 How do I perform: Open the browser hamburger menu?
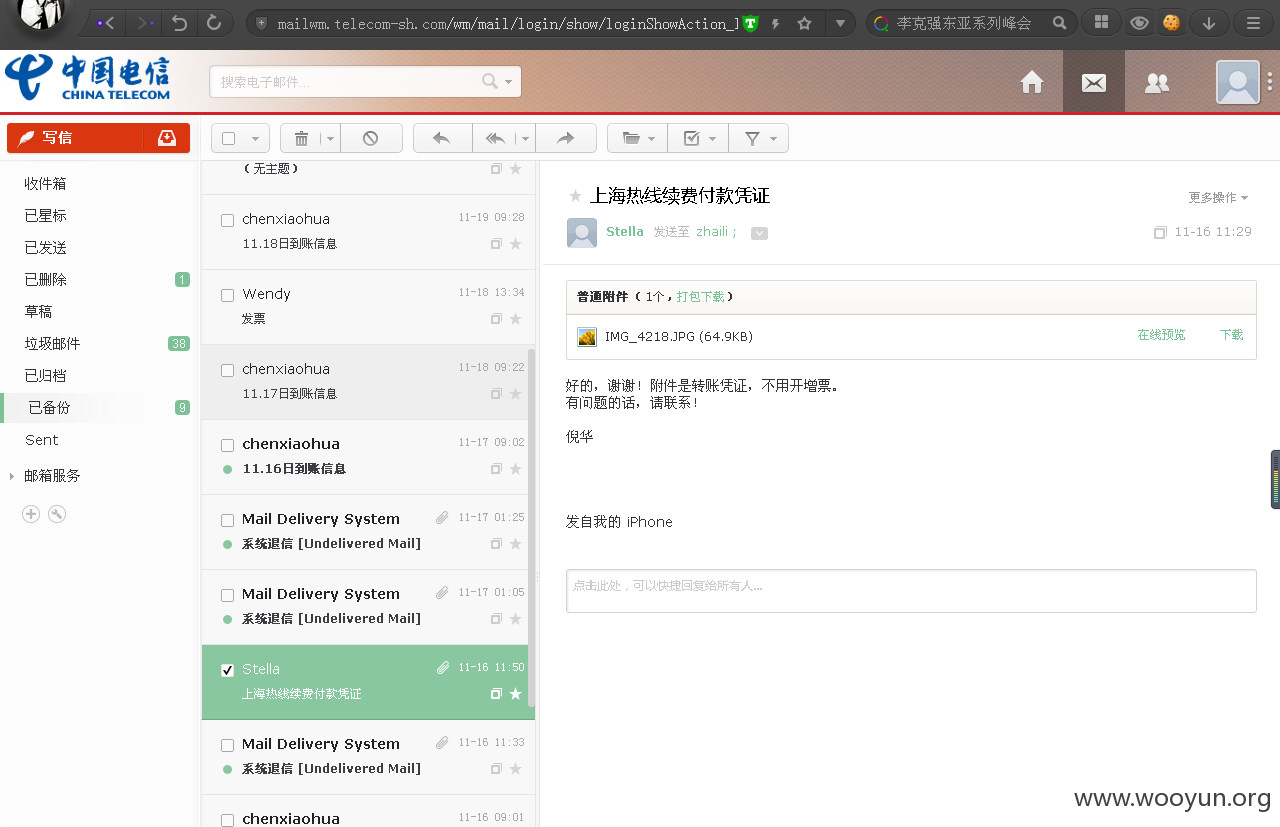click(x=1252, y=22)
